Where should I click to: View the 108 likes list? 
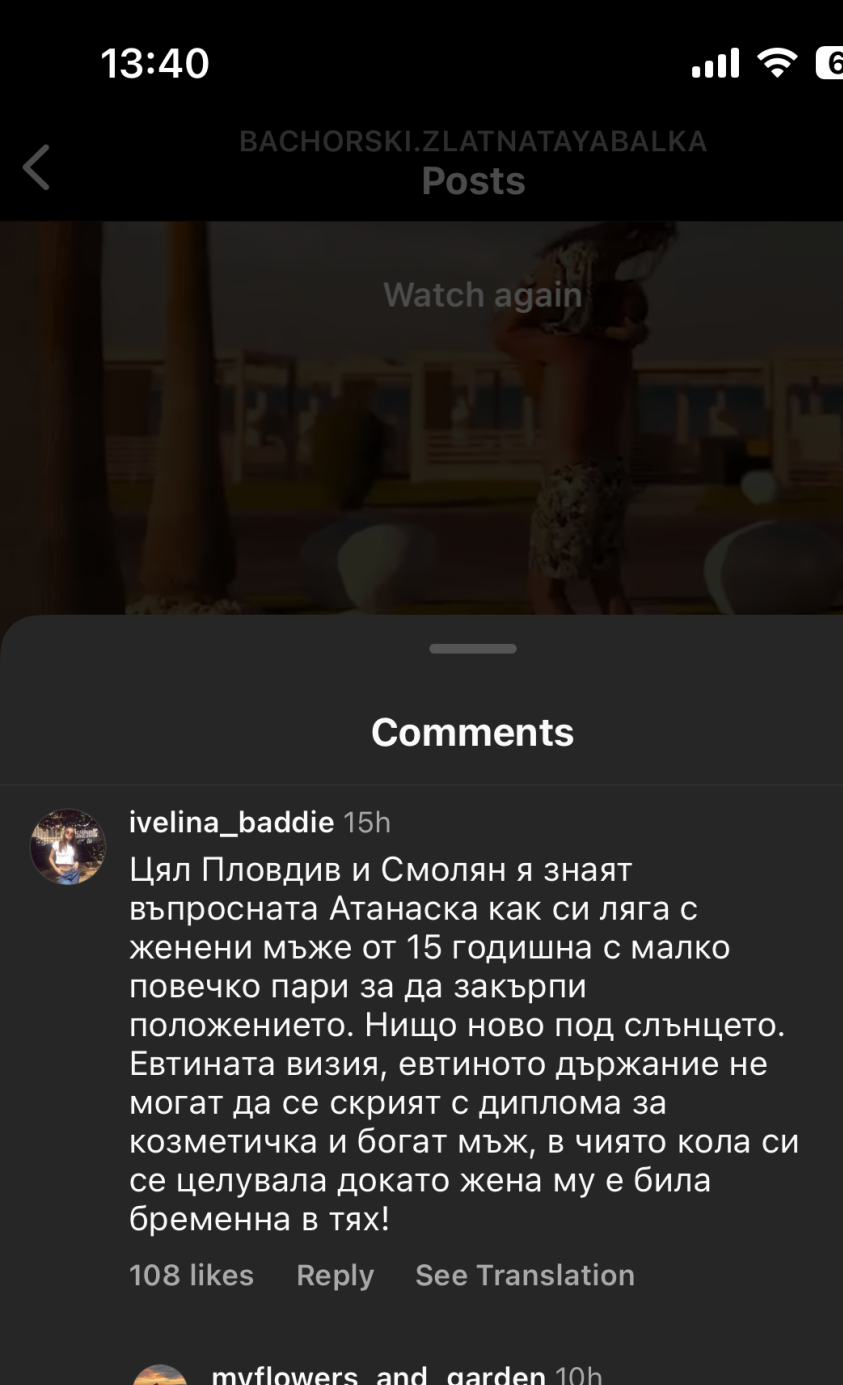(x=191, y=1275)
